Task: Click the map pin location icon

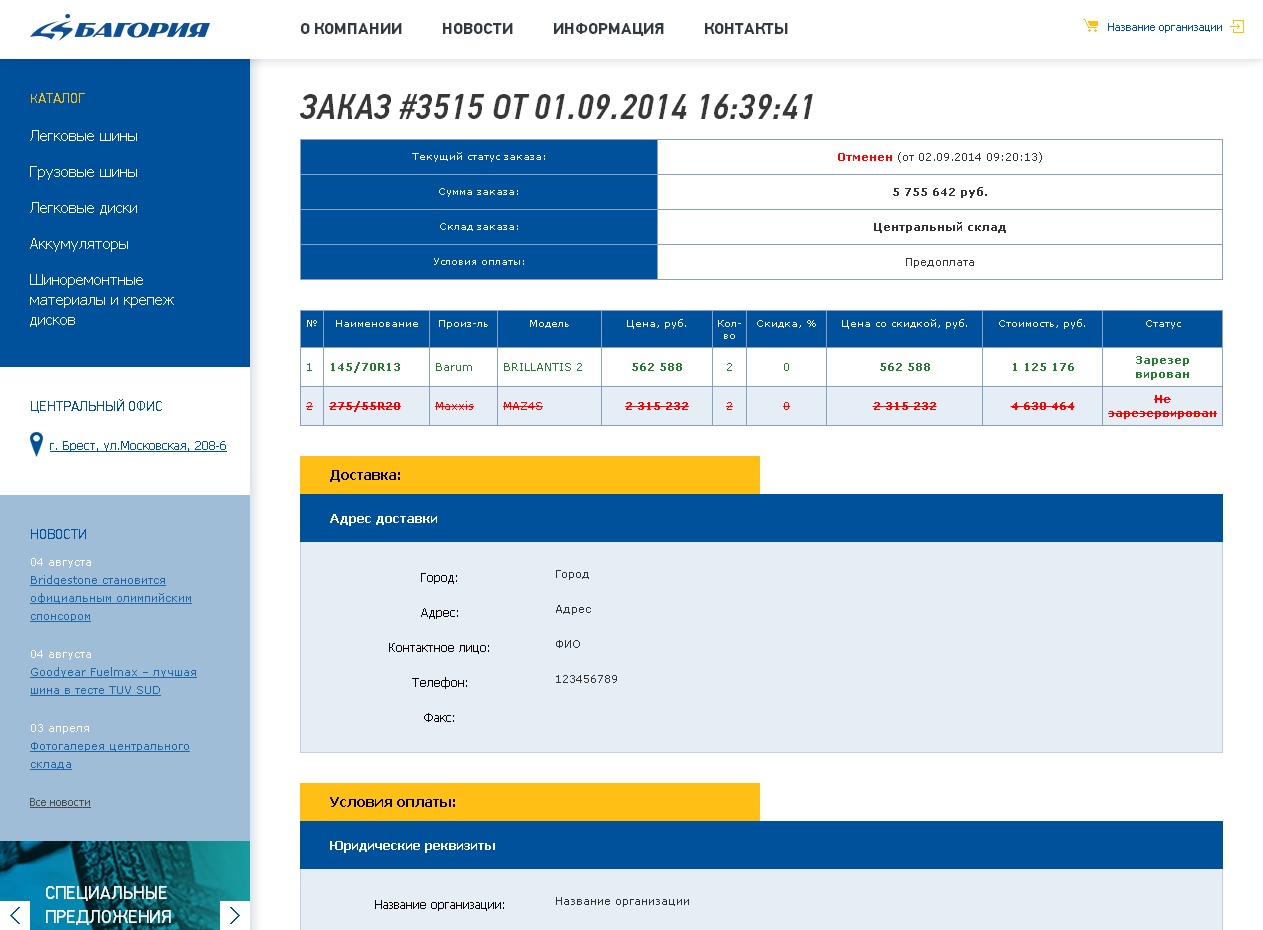Action: [x=37, y=444]
